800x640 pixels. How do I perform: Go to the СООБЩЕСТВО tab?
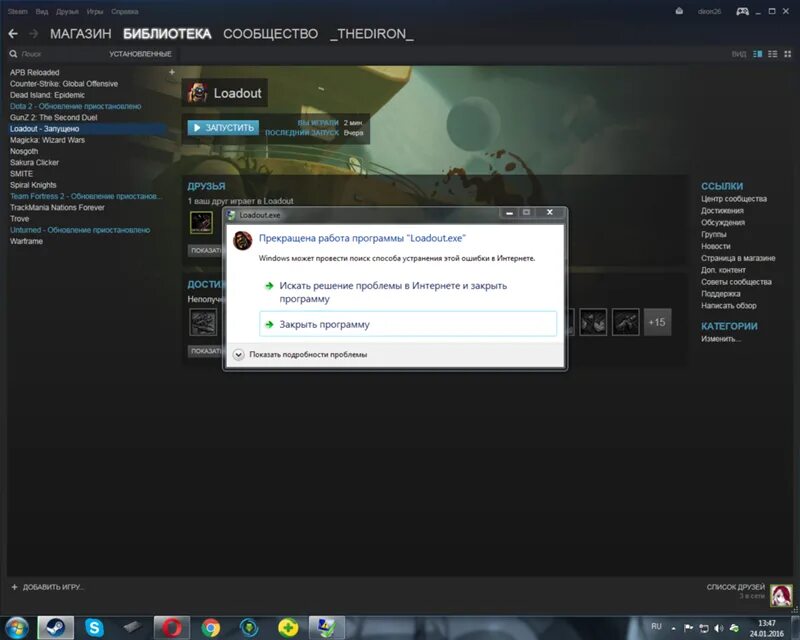point(270,34)
